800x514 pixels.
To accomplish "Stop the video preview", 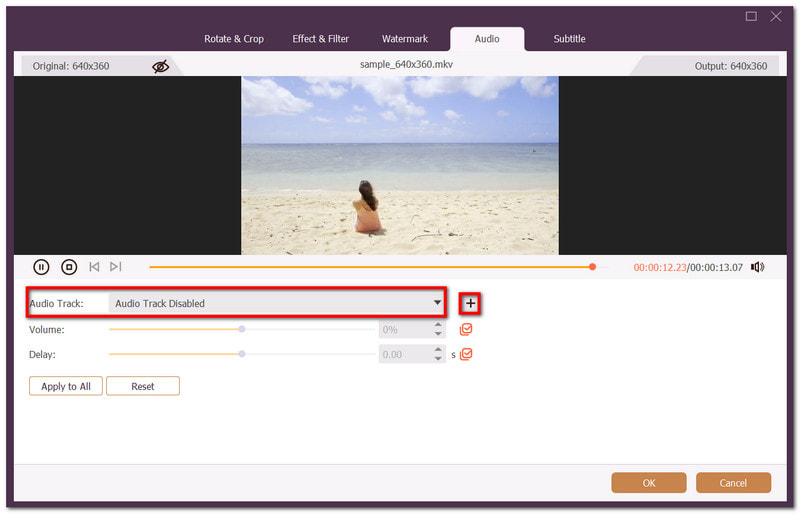I will pyautogui.click(x=69, y=267).
